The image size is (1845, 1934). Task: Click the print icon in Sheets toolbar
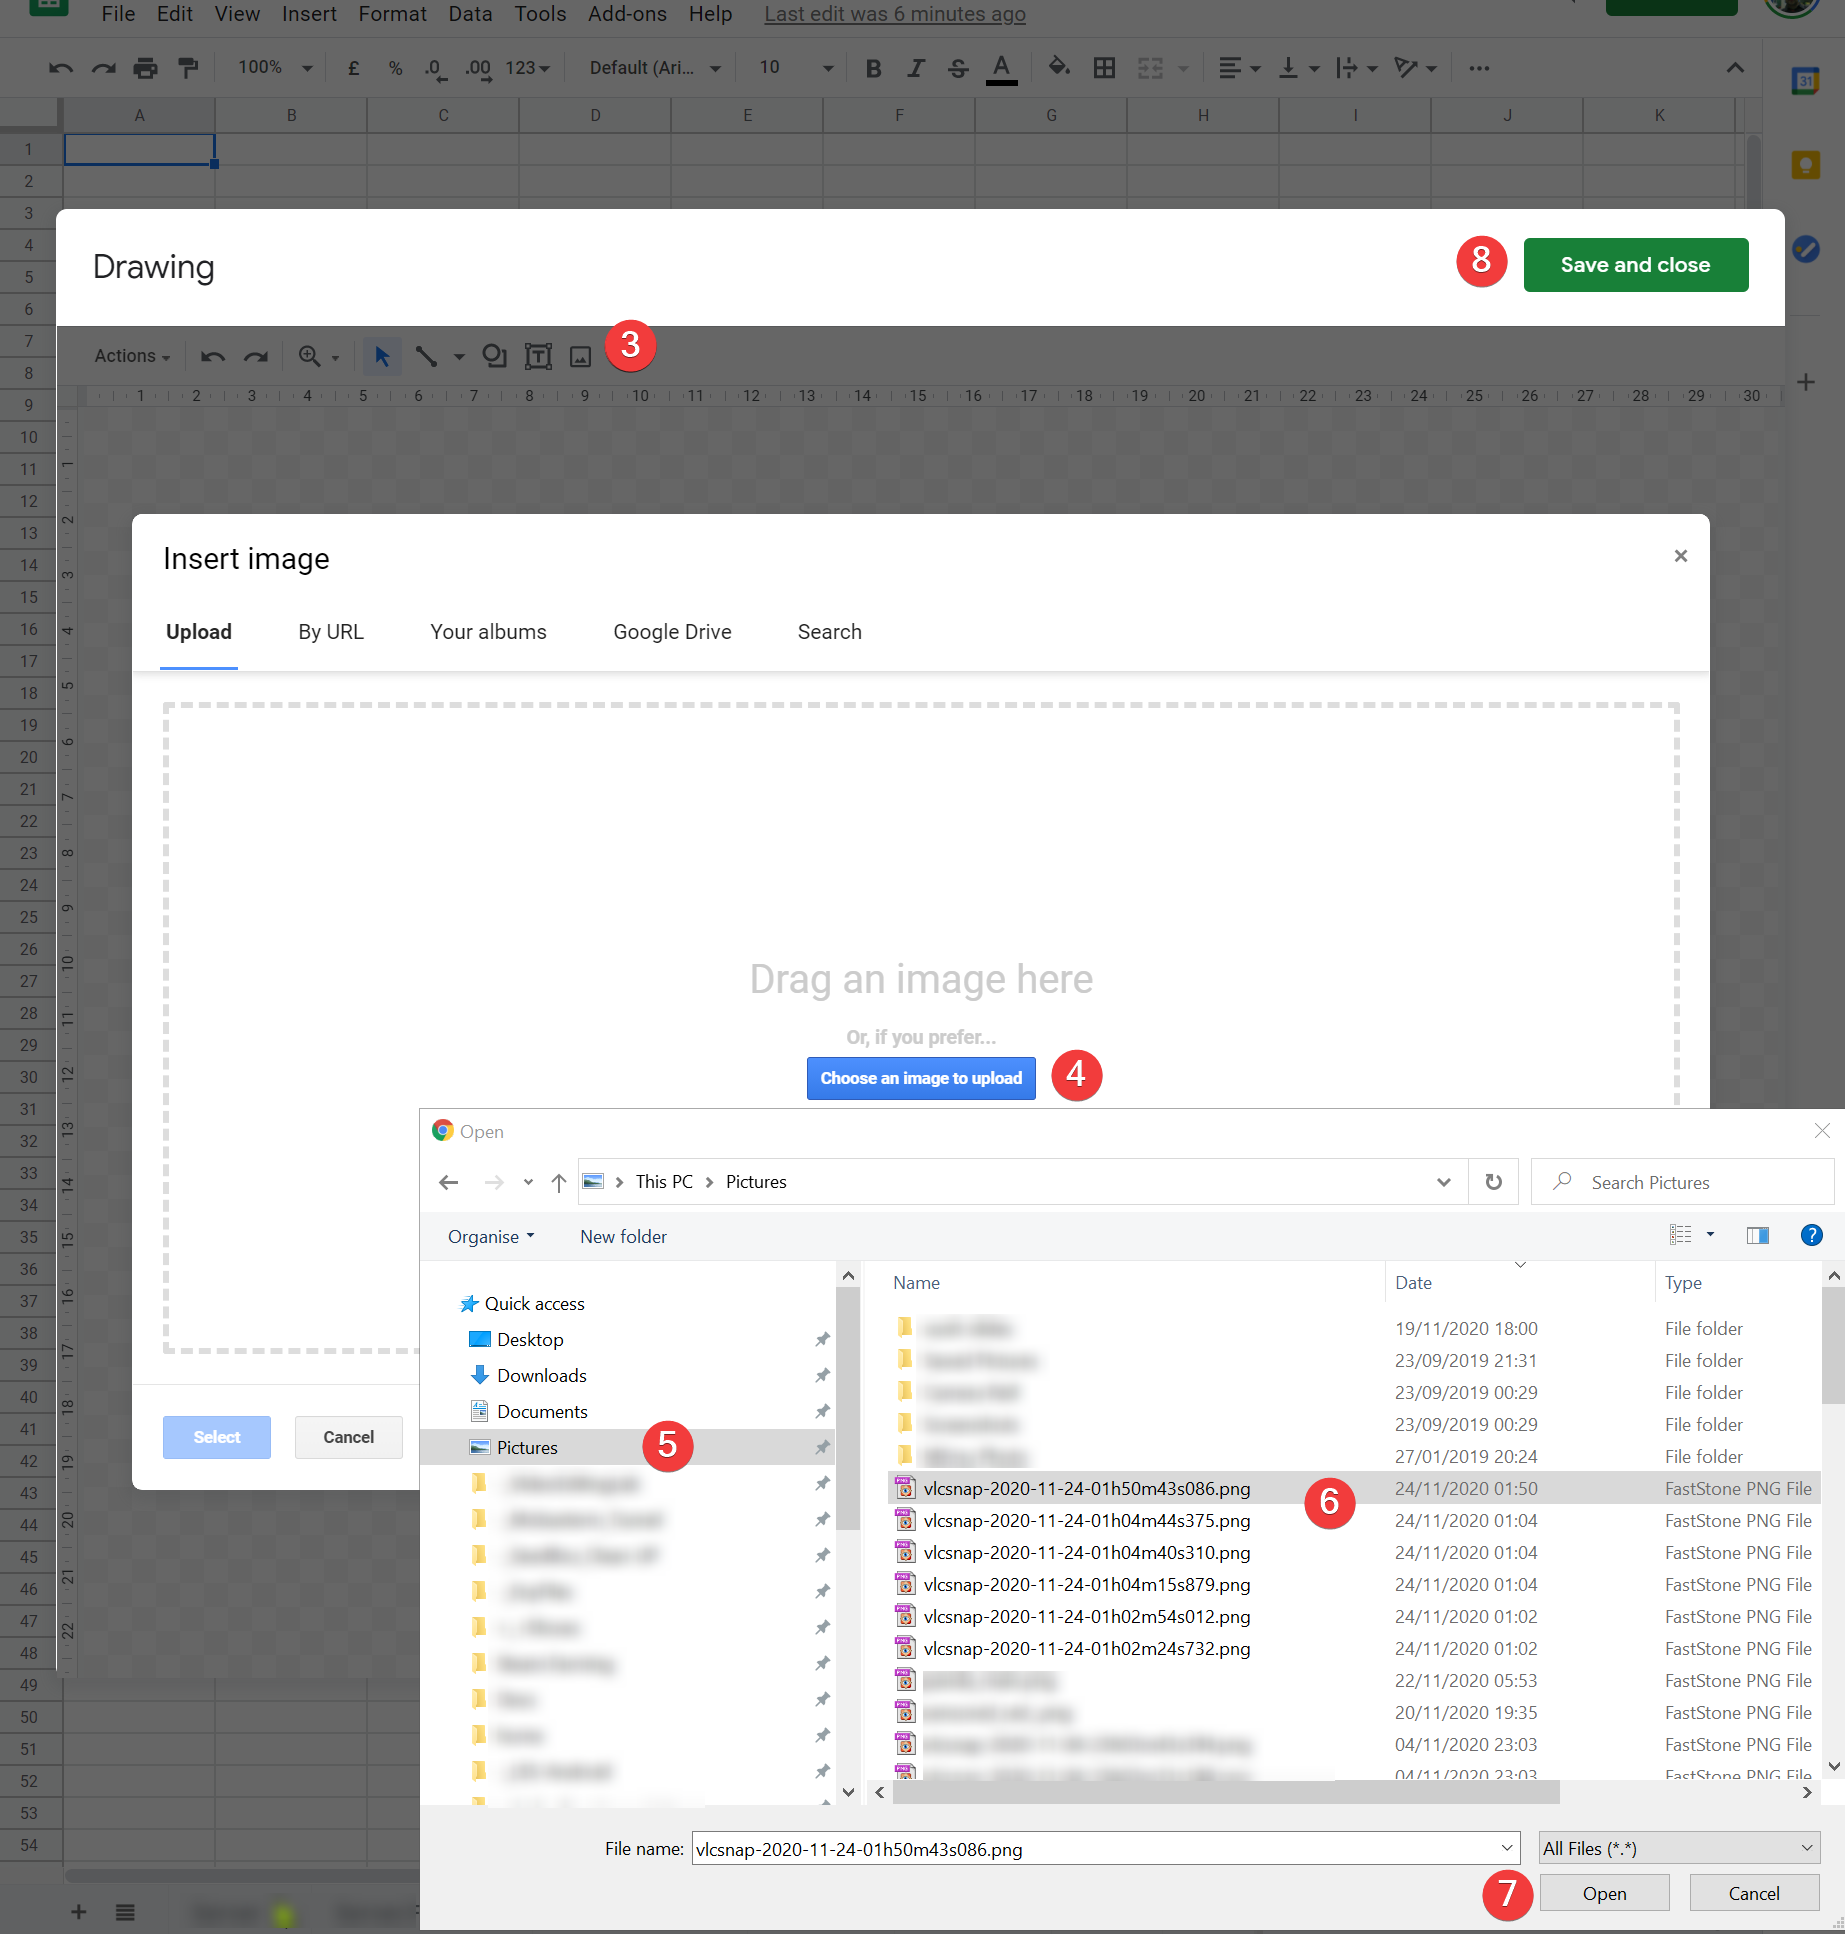click(146, 68)
